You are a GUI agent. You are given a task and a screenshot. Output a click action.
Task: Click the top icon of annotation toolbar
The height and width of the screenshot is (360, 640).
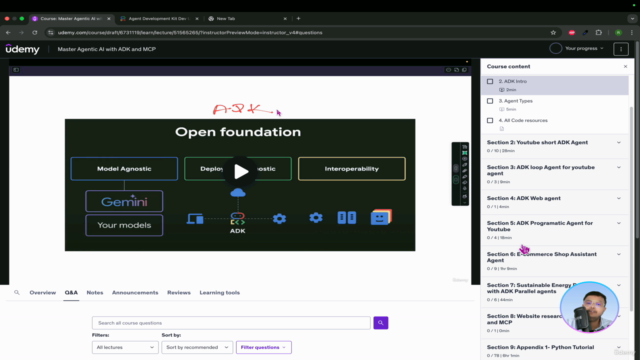(x=464, y=147)
